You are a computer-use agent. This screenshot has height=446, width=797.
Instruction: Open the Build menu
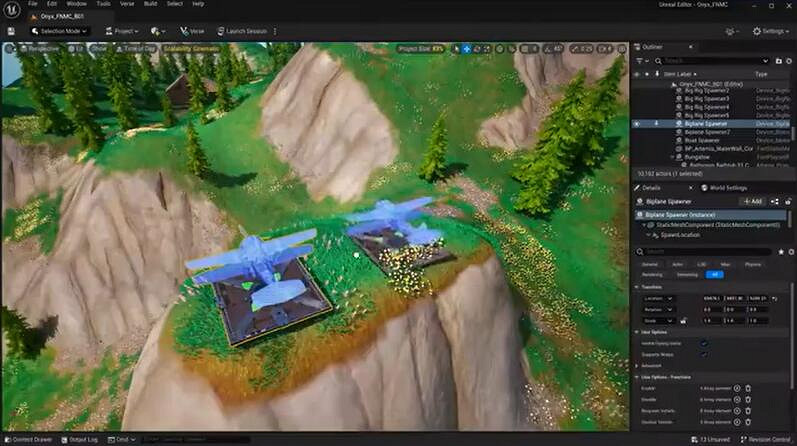149,4
